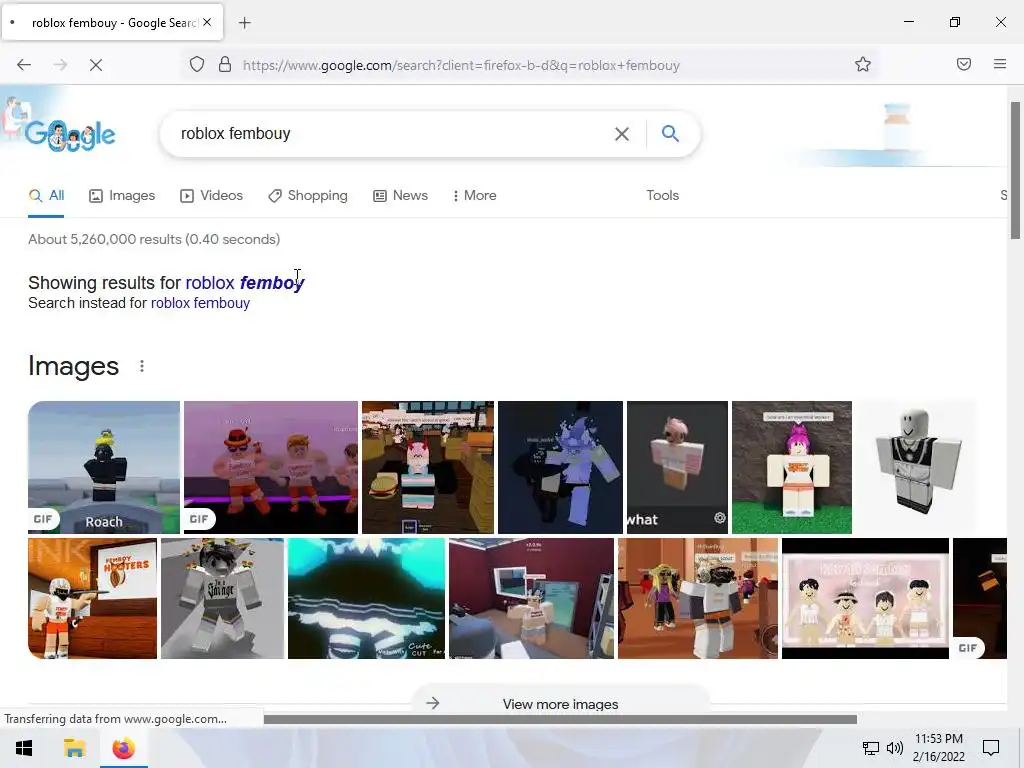Open Windows notification center
Image resolution: width=1024 pixels, height=768 pixels.
coord(991,748)
